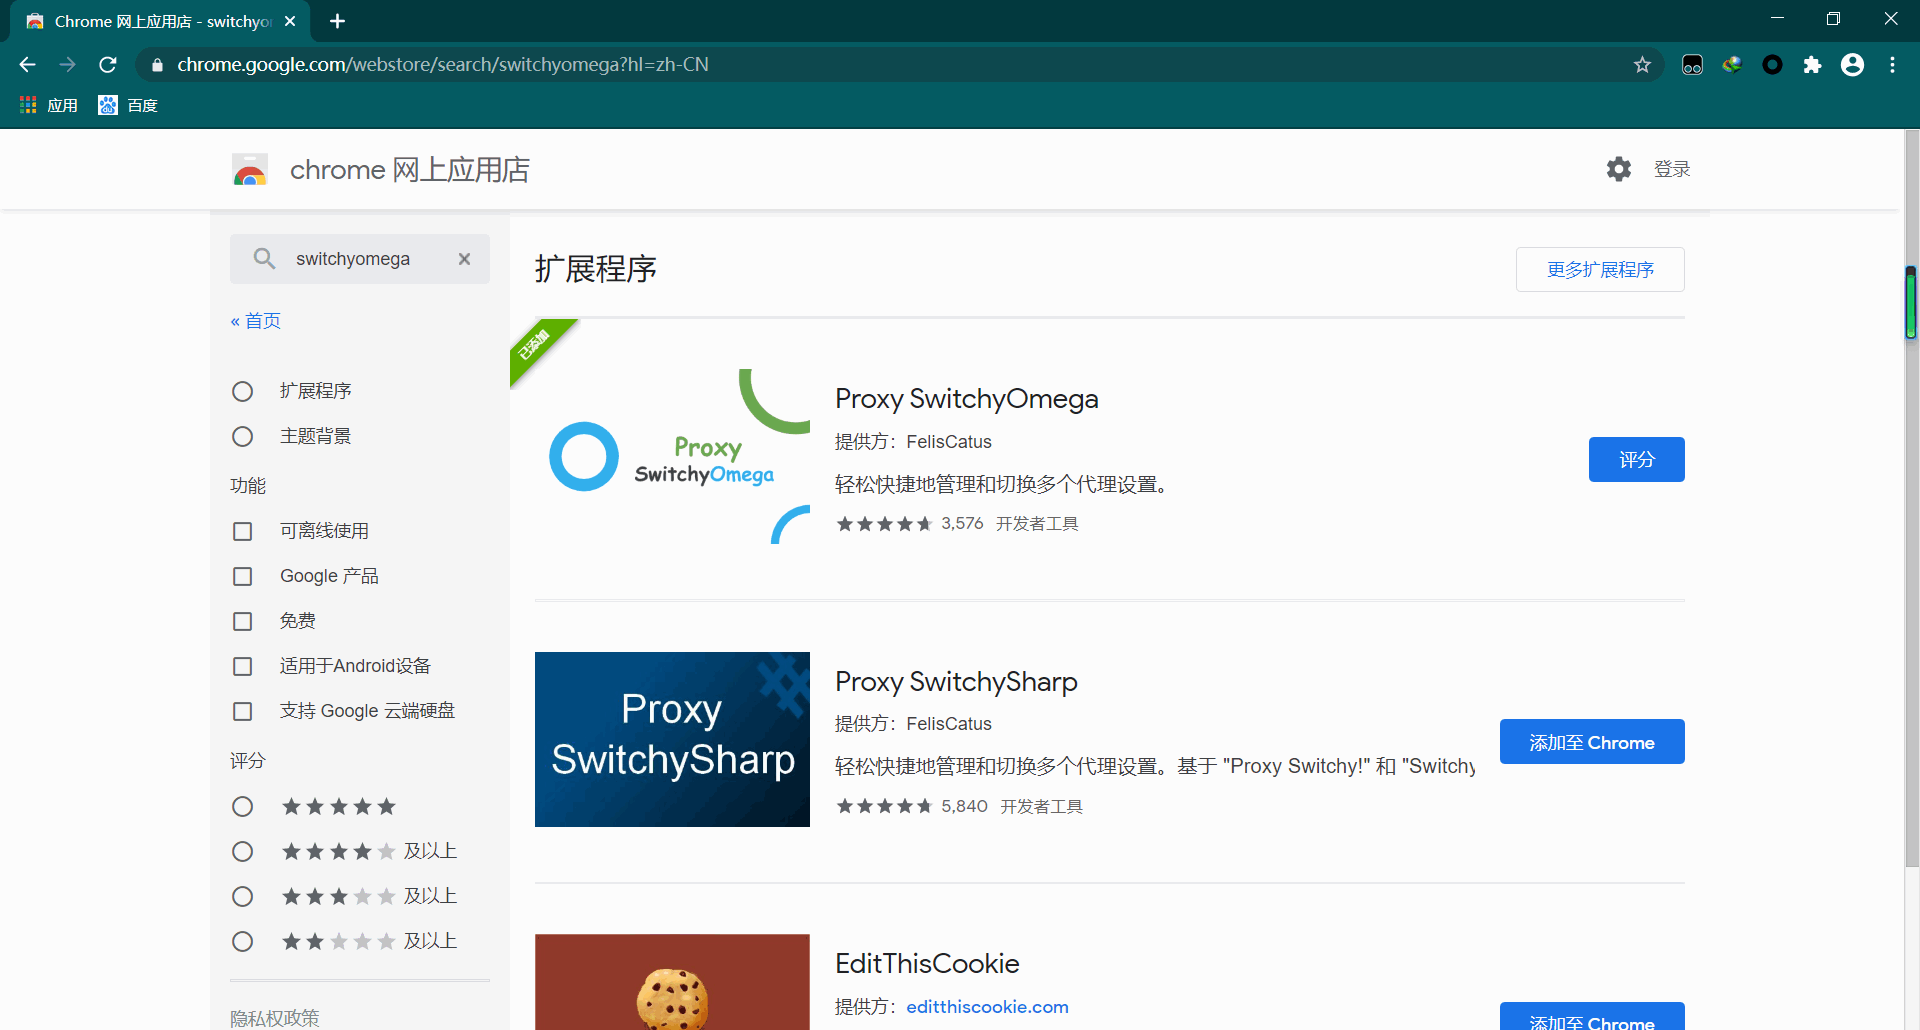Click 更多扩展程序 button
1920x1030 pixels.
1600,270
